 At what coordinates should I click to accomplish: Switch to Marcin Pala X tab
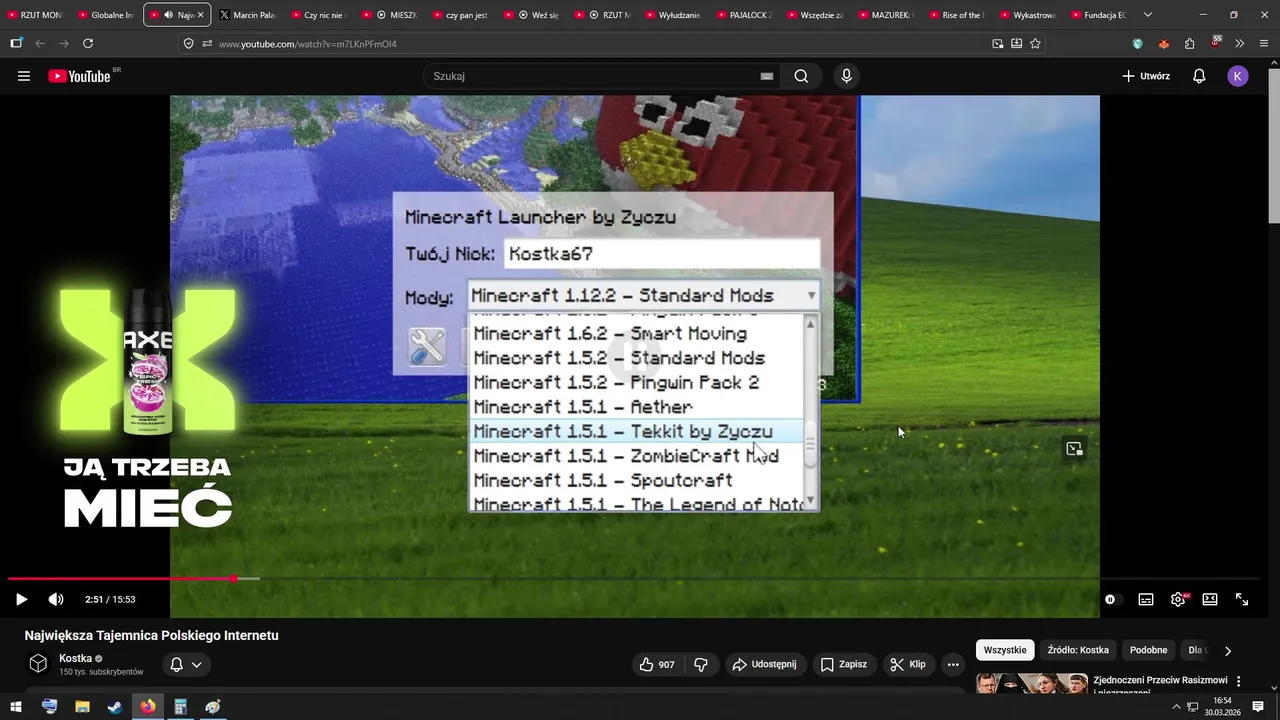(x=246, y=15)
